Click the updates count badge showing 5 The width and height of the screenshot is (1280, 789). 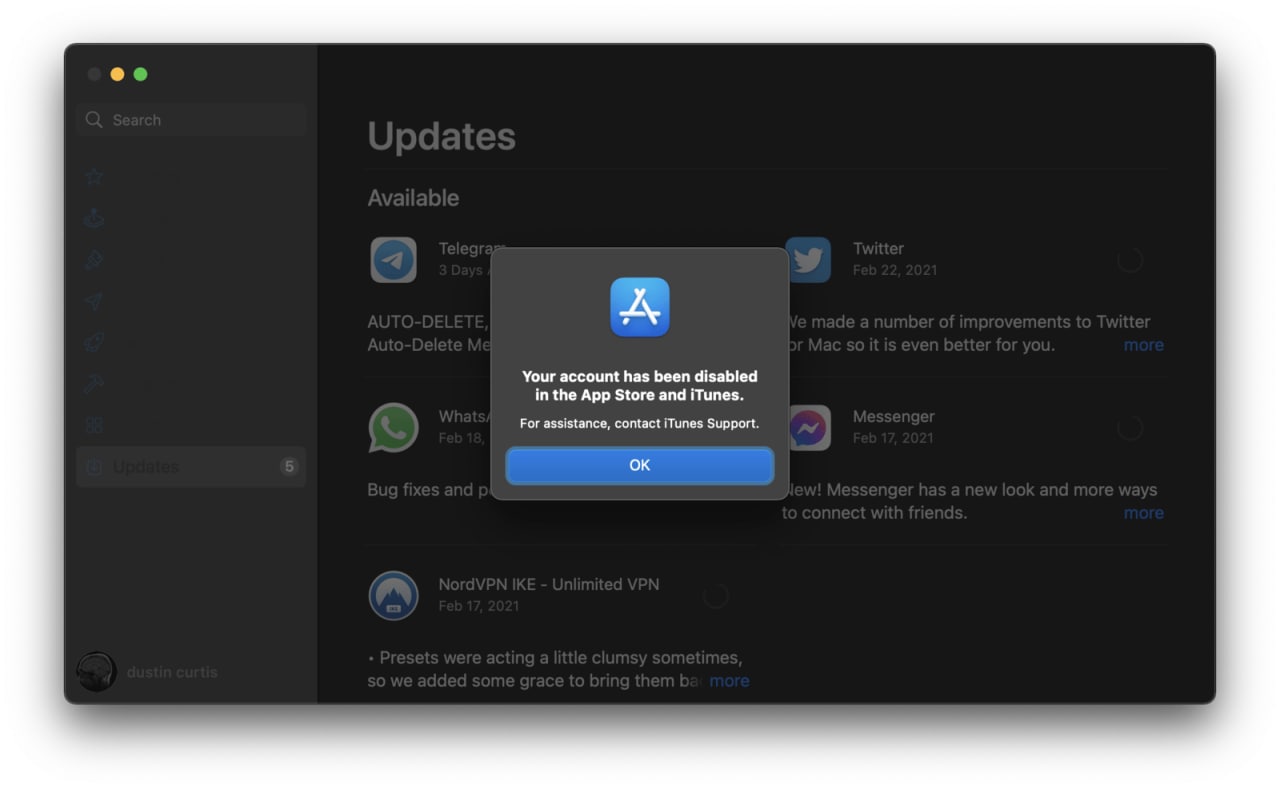click(x=289, y=467)
